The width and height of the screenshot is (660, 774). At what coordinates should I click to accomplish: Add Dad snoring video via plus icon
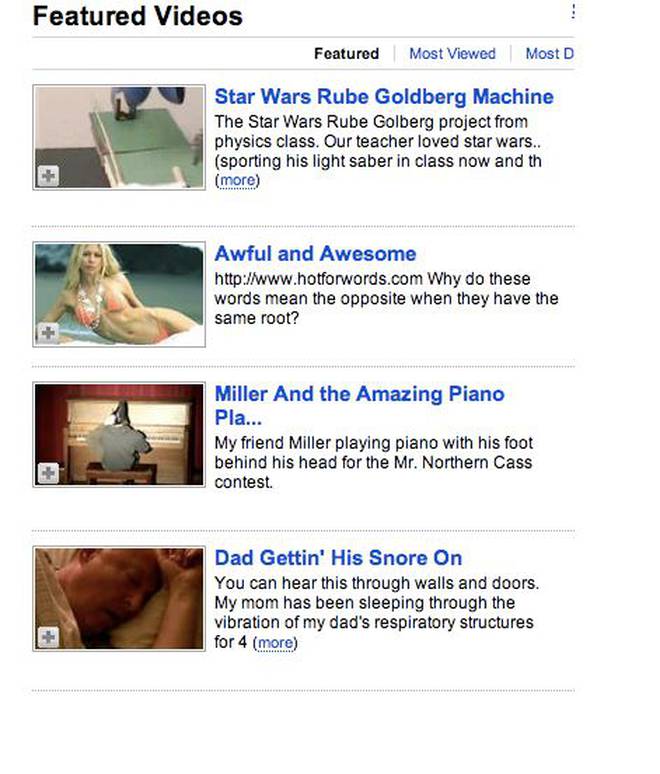click(48, 637)
